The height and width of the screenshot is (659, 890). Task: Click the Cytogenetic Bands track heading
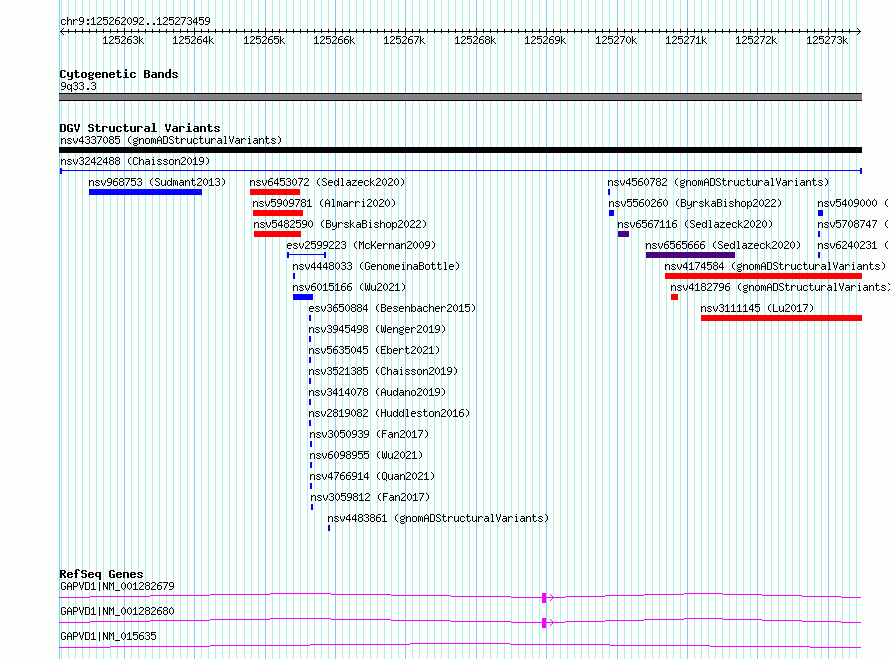[119, 74]
